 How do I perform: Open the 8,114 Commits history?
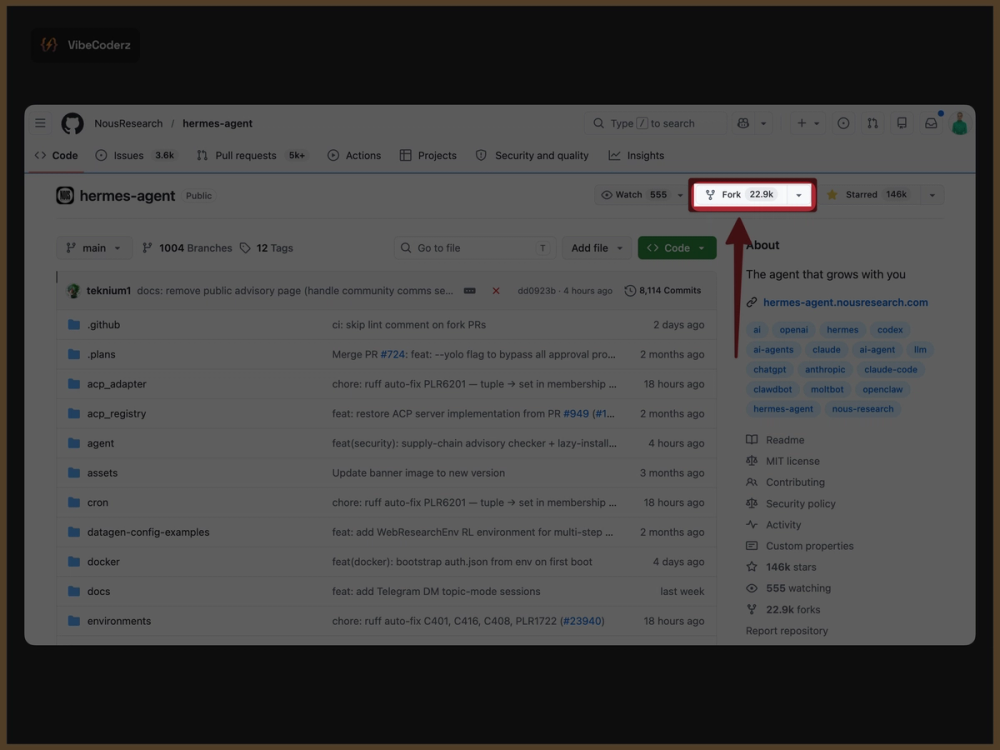coord(663,291)
